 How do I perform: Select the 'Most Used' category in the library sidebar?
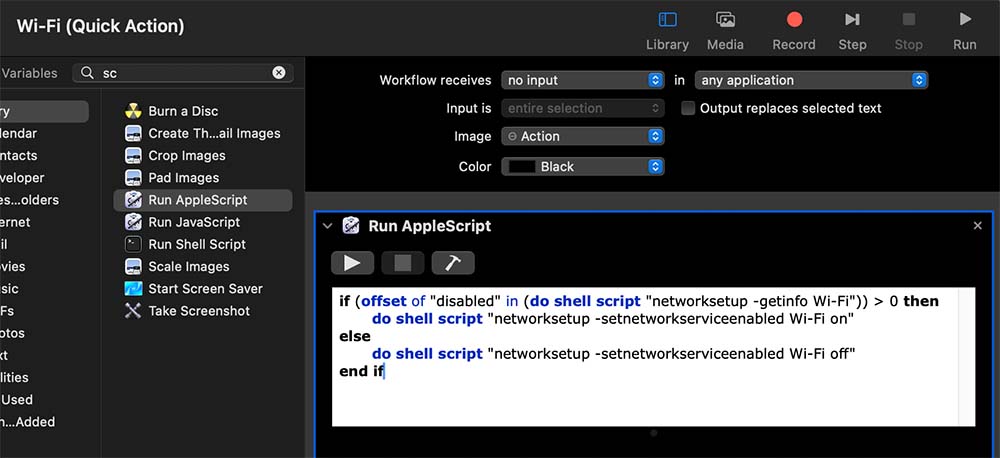pos(18,400)
